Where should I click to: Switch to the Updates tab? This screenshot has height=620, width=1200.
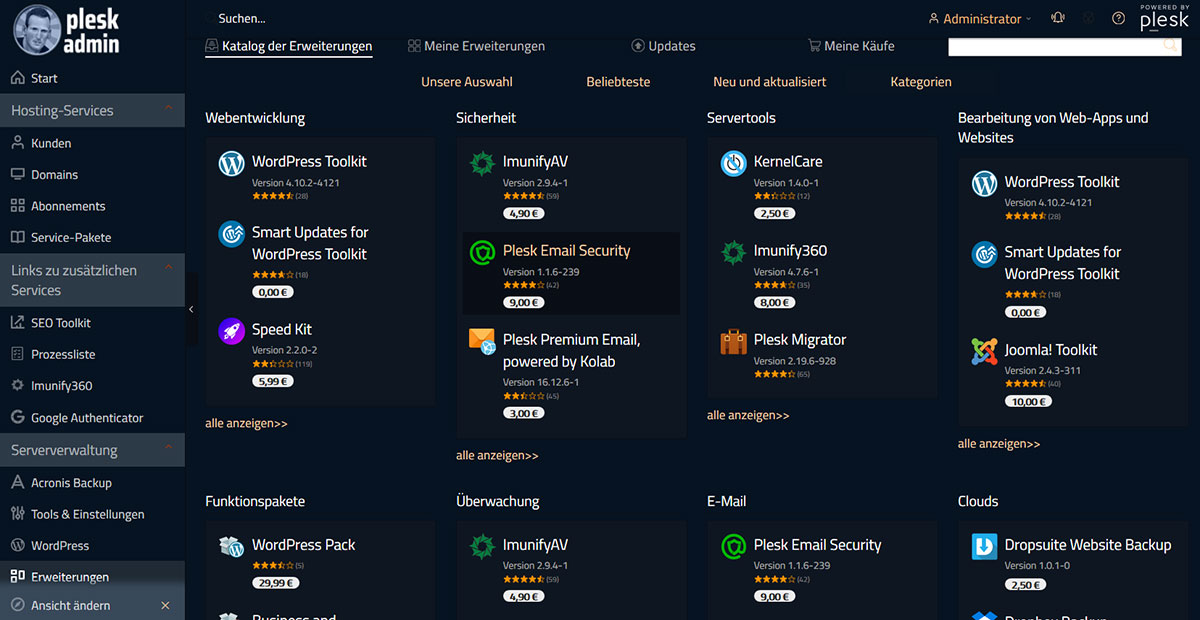tap(663, 46)
